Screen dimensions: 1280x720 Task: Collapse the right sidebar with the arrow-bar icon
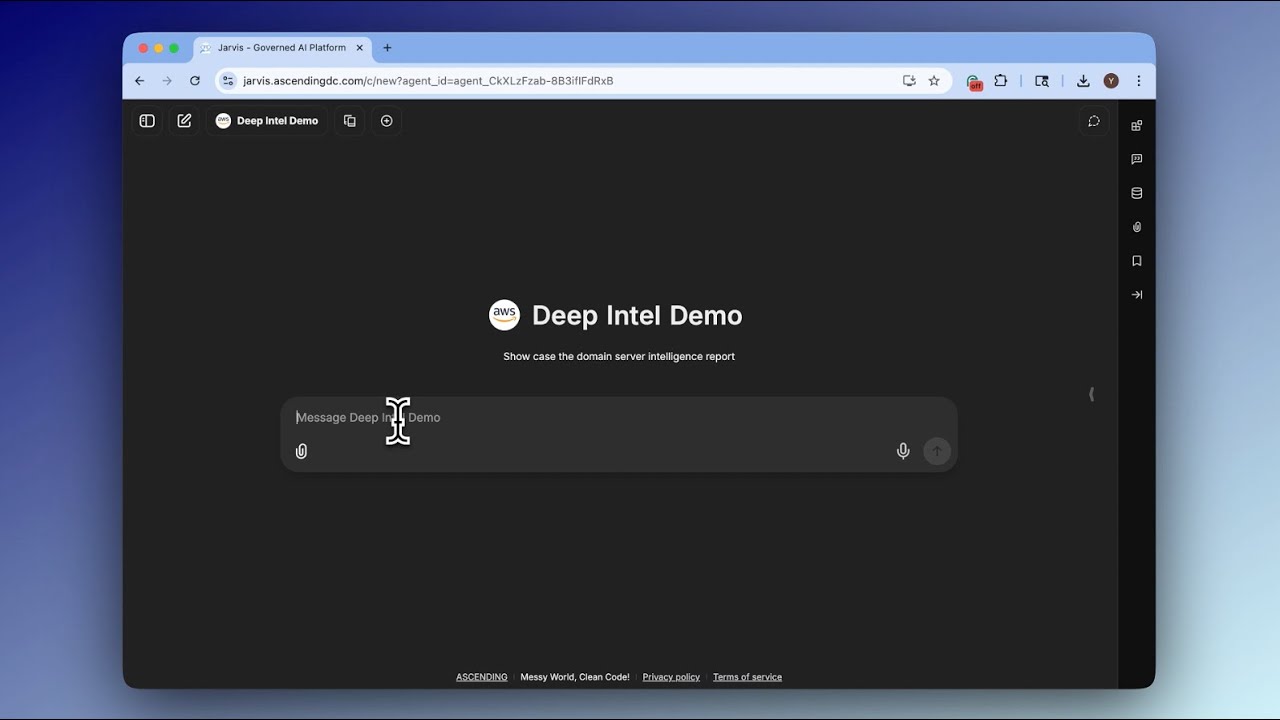pos(1137,295)
